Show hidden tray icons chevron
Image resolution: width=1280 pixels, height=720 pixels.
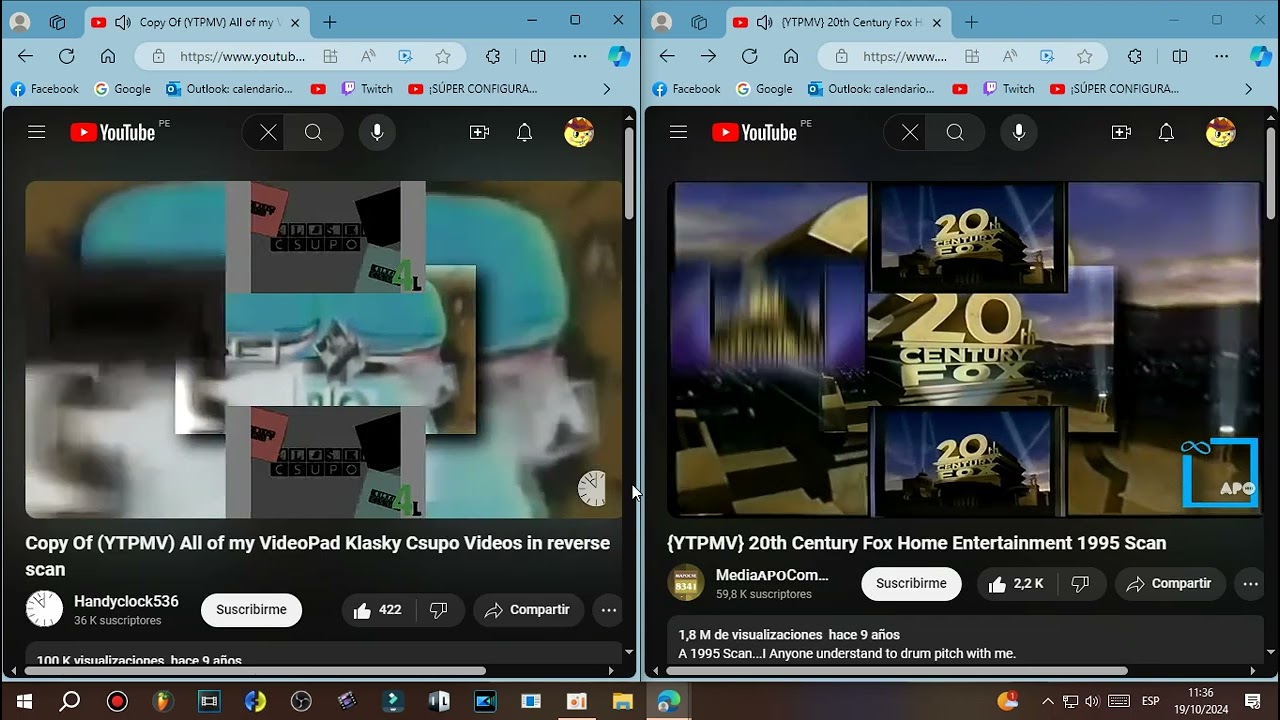1047,701
